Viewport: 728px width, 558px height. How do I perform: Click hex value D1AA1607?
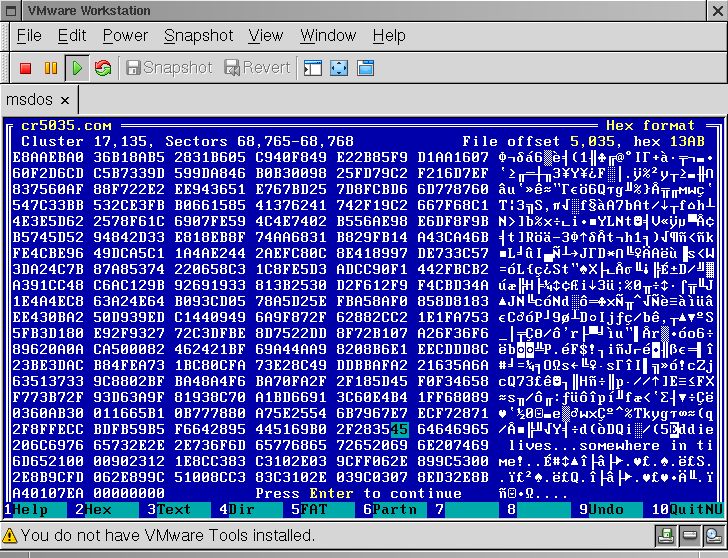(453, 157)
